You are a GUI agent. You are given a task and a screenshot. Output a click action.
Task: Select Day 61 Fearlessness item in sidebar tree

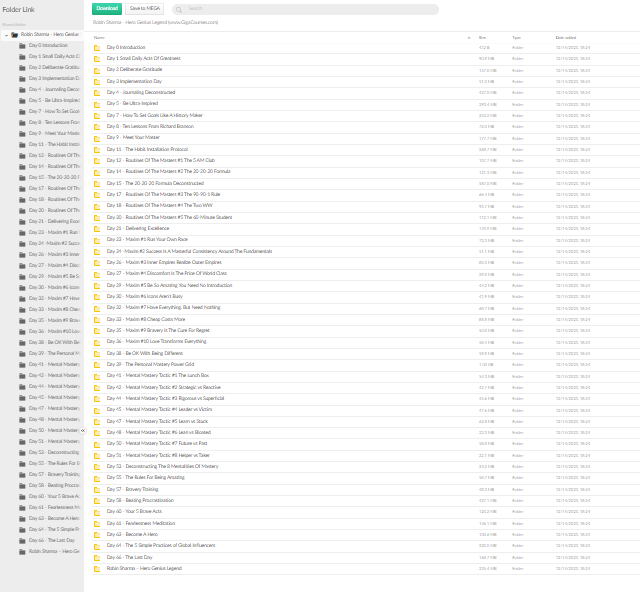(54, 507)
